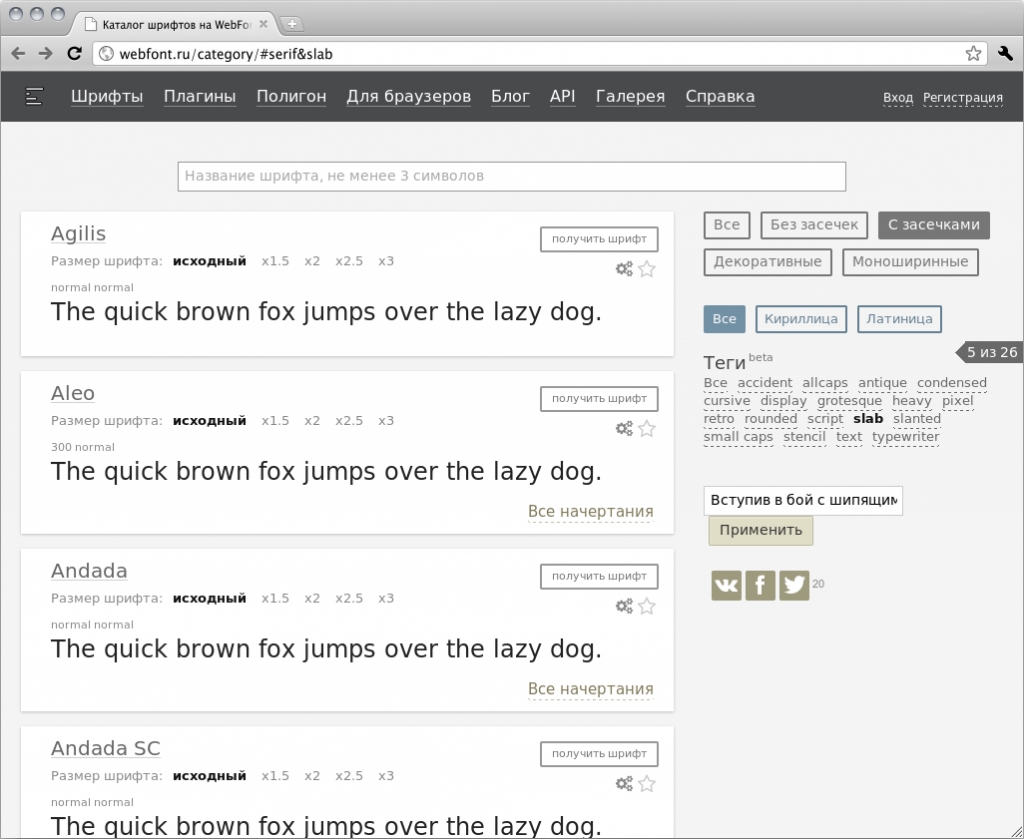Select the 'Без засечек' category filter

pyautogui.click(x=814, y=225)
